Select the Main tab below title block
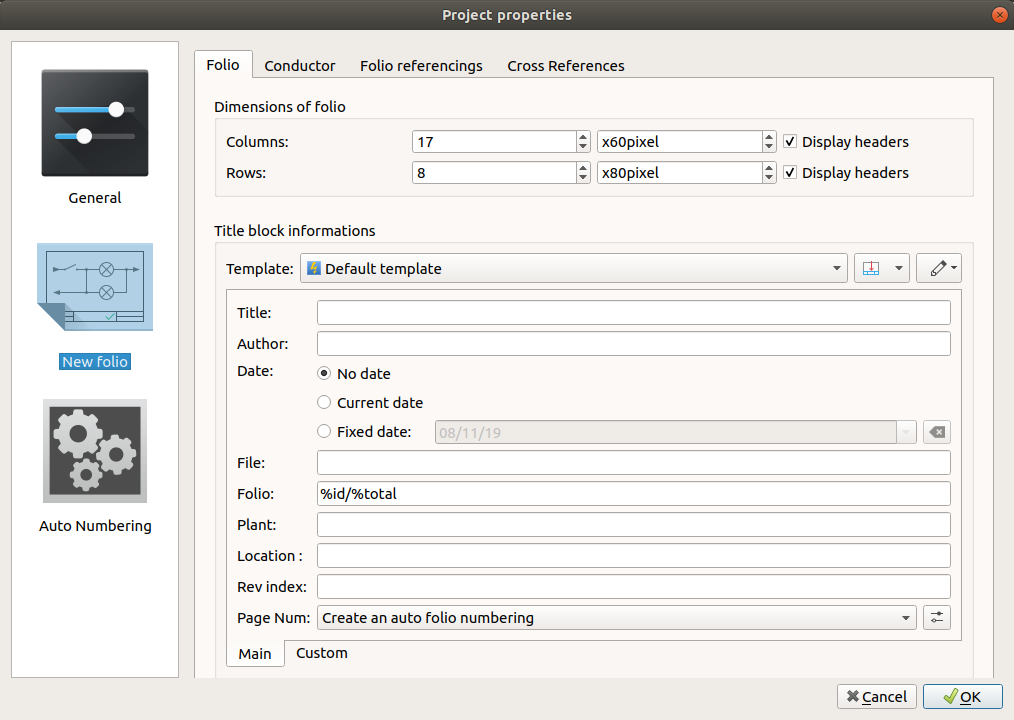This screenshot has height=720, width=1014. pos(255,654)
